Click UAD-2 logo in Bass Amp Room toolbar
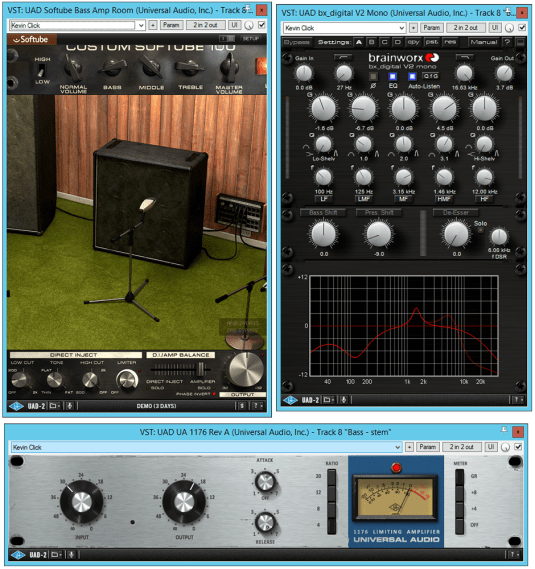 [17, 406]
